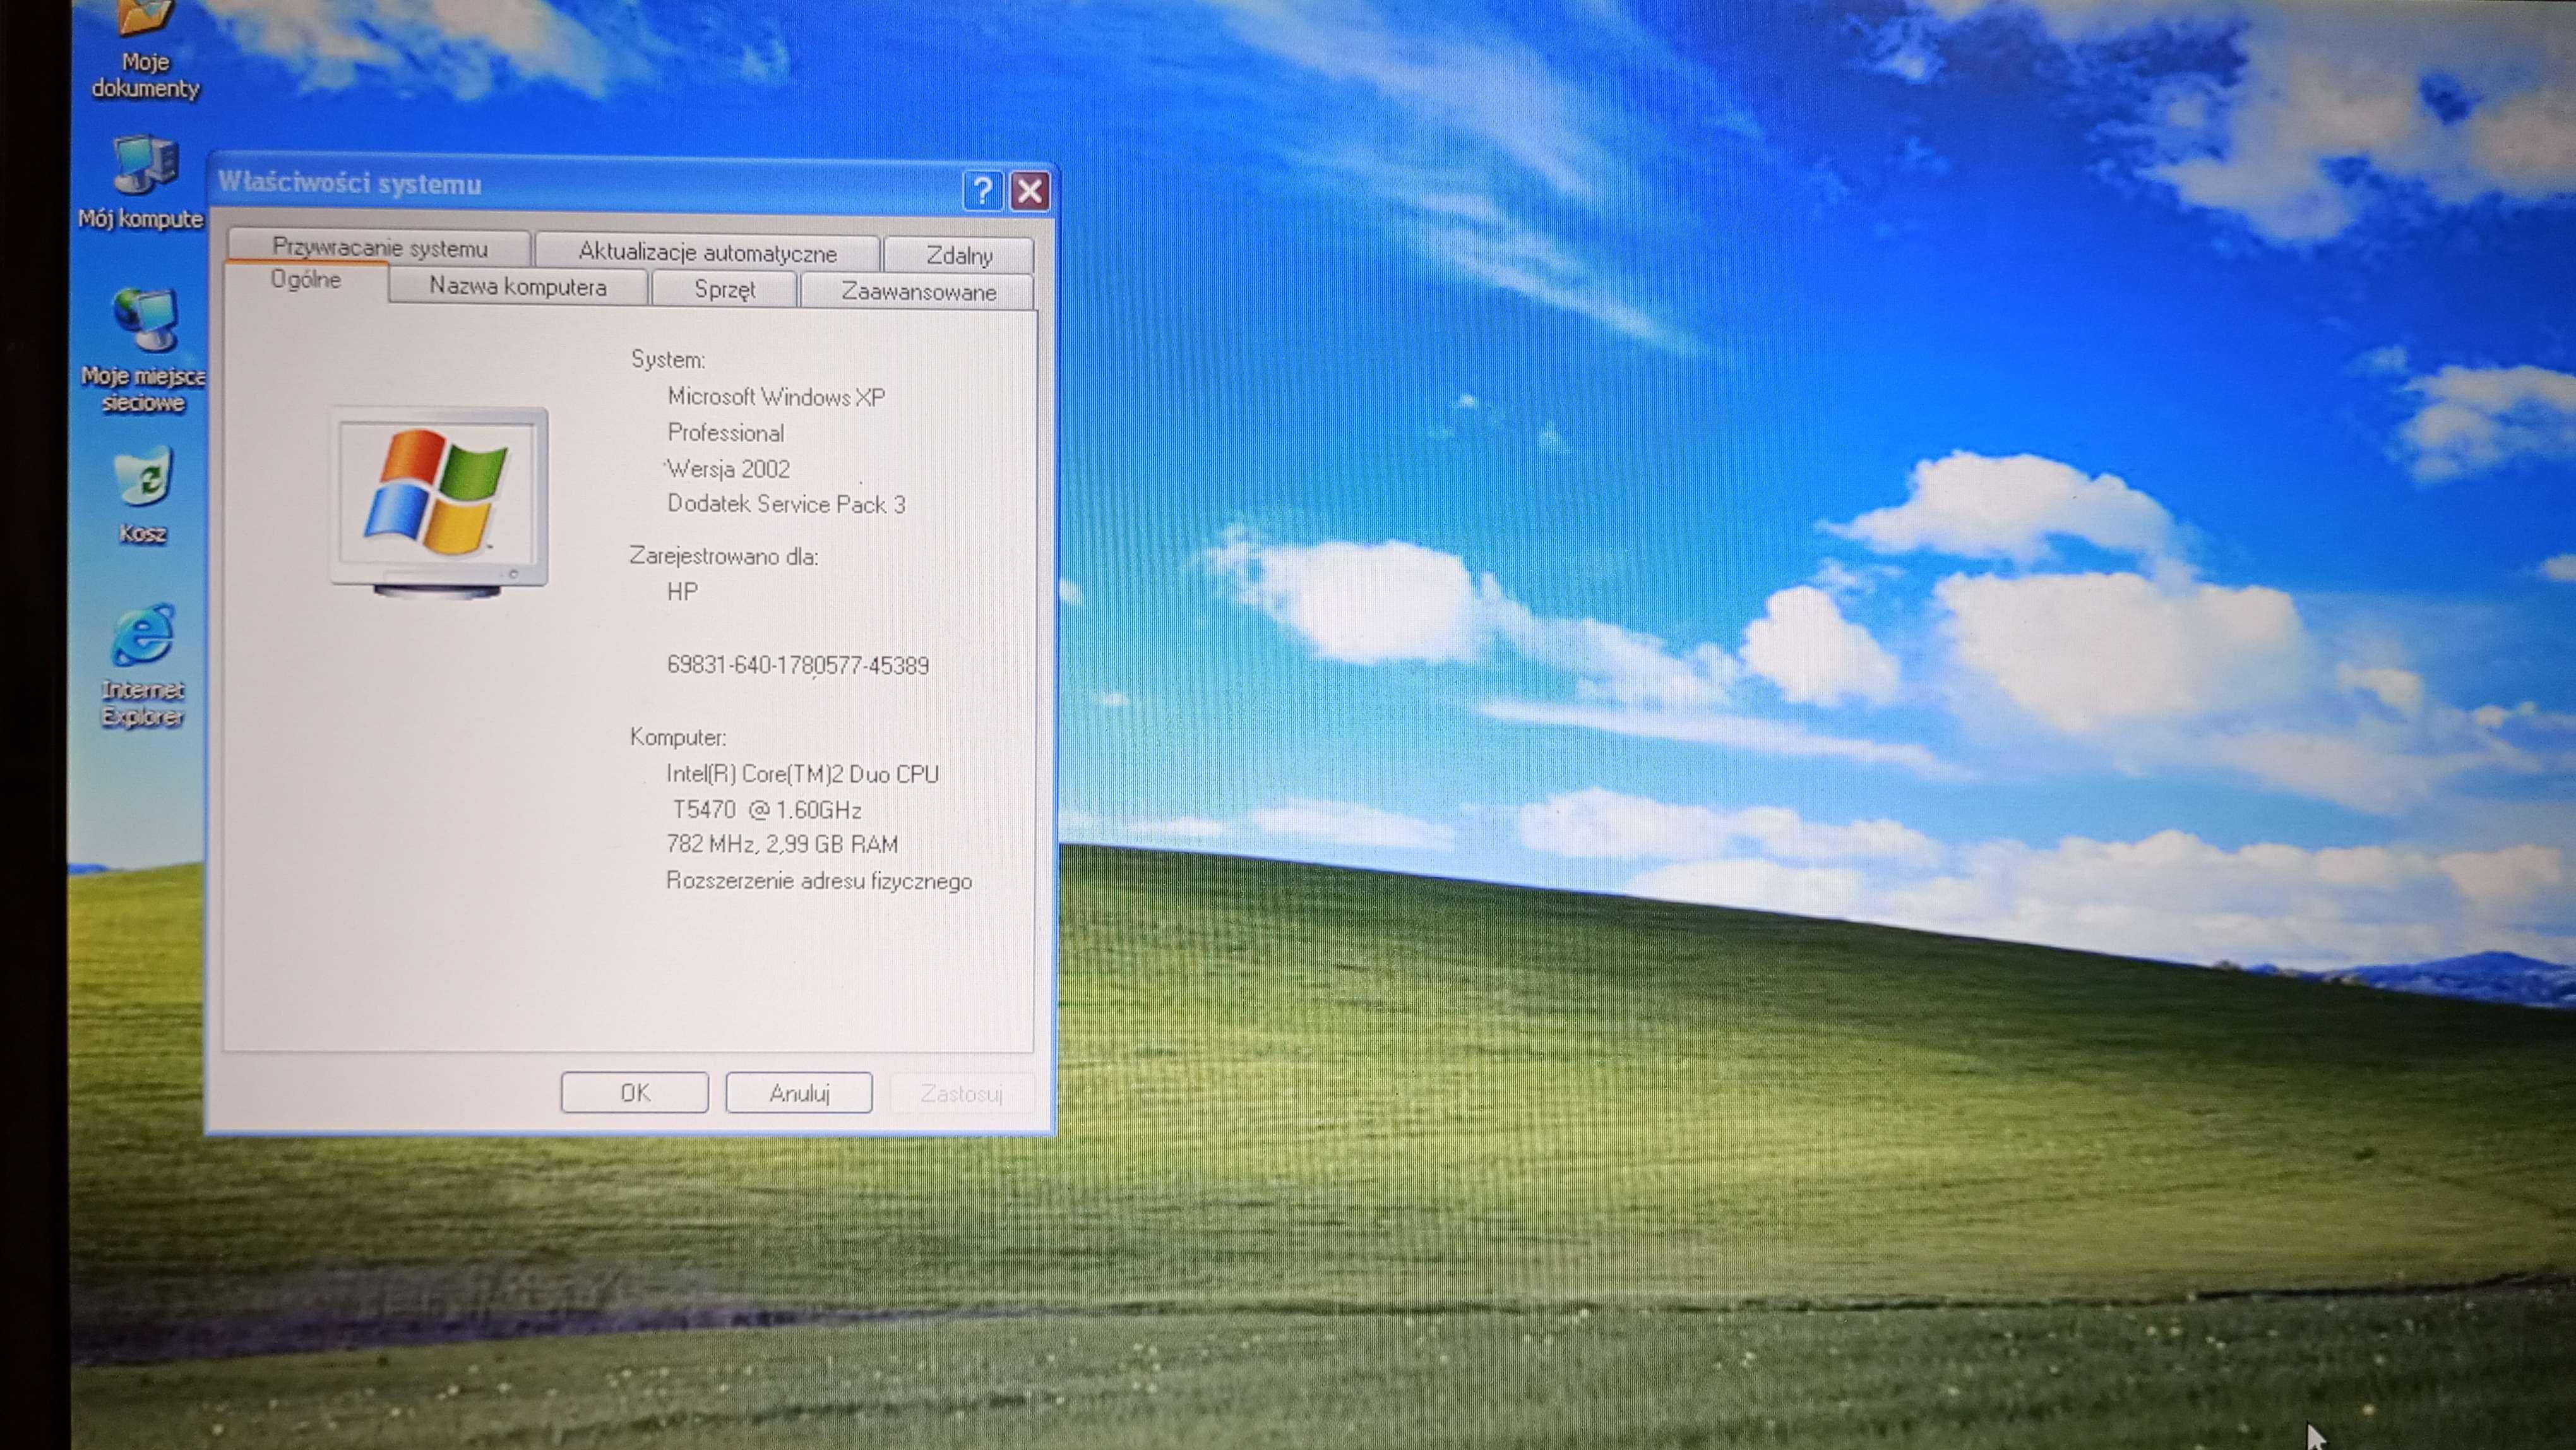Click the T5470 @ 1.60GHz text

tap(767, 809)
